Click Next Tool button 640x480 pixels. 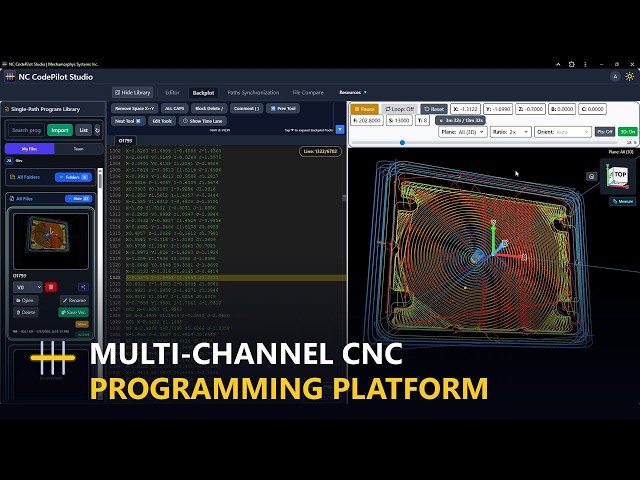[127, 121]
